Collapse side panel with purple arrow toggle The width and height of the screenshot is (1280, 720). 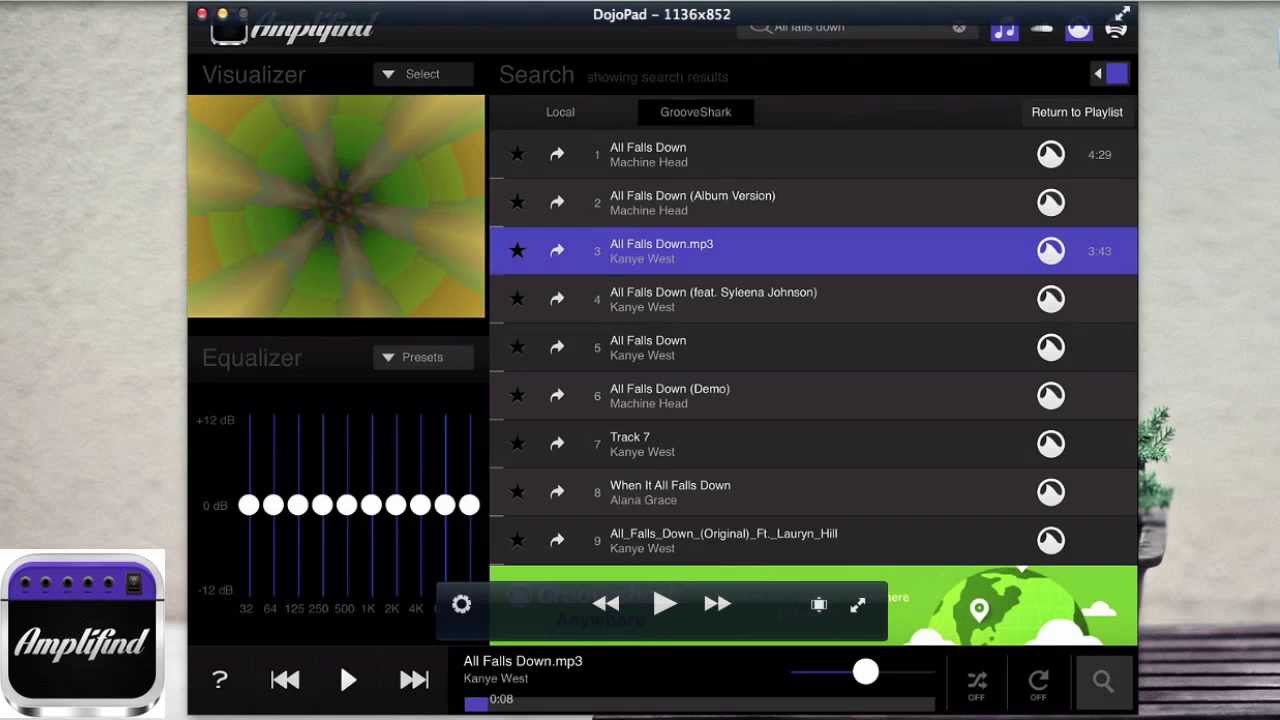click(x=1110, y=74)
